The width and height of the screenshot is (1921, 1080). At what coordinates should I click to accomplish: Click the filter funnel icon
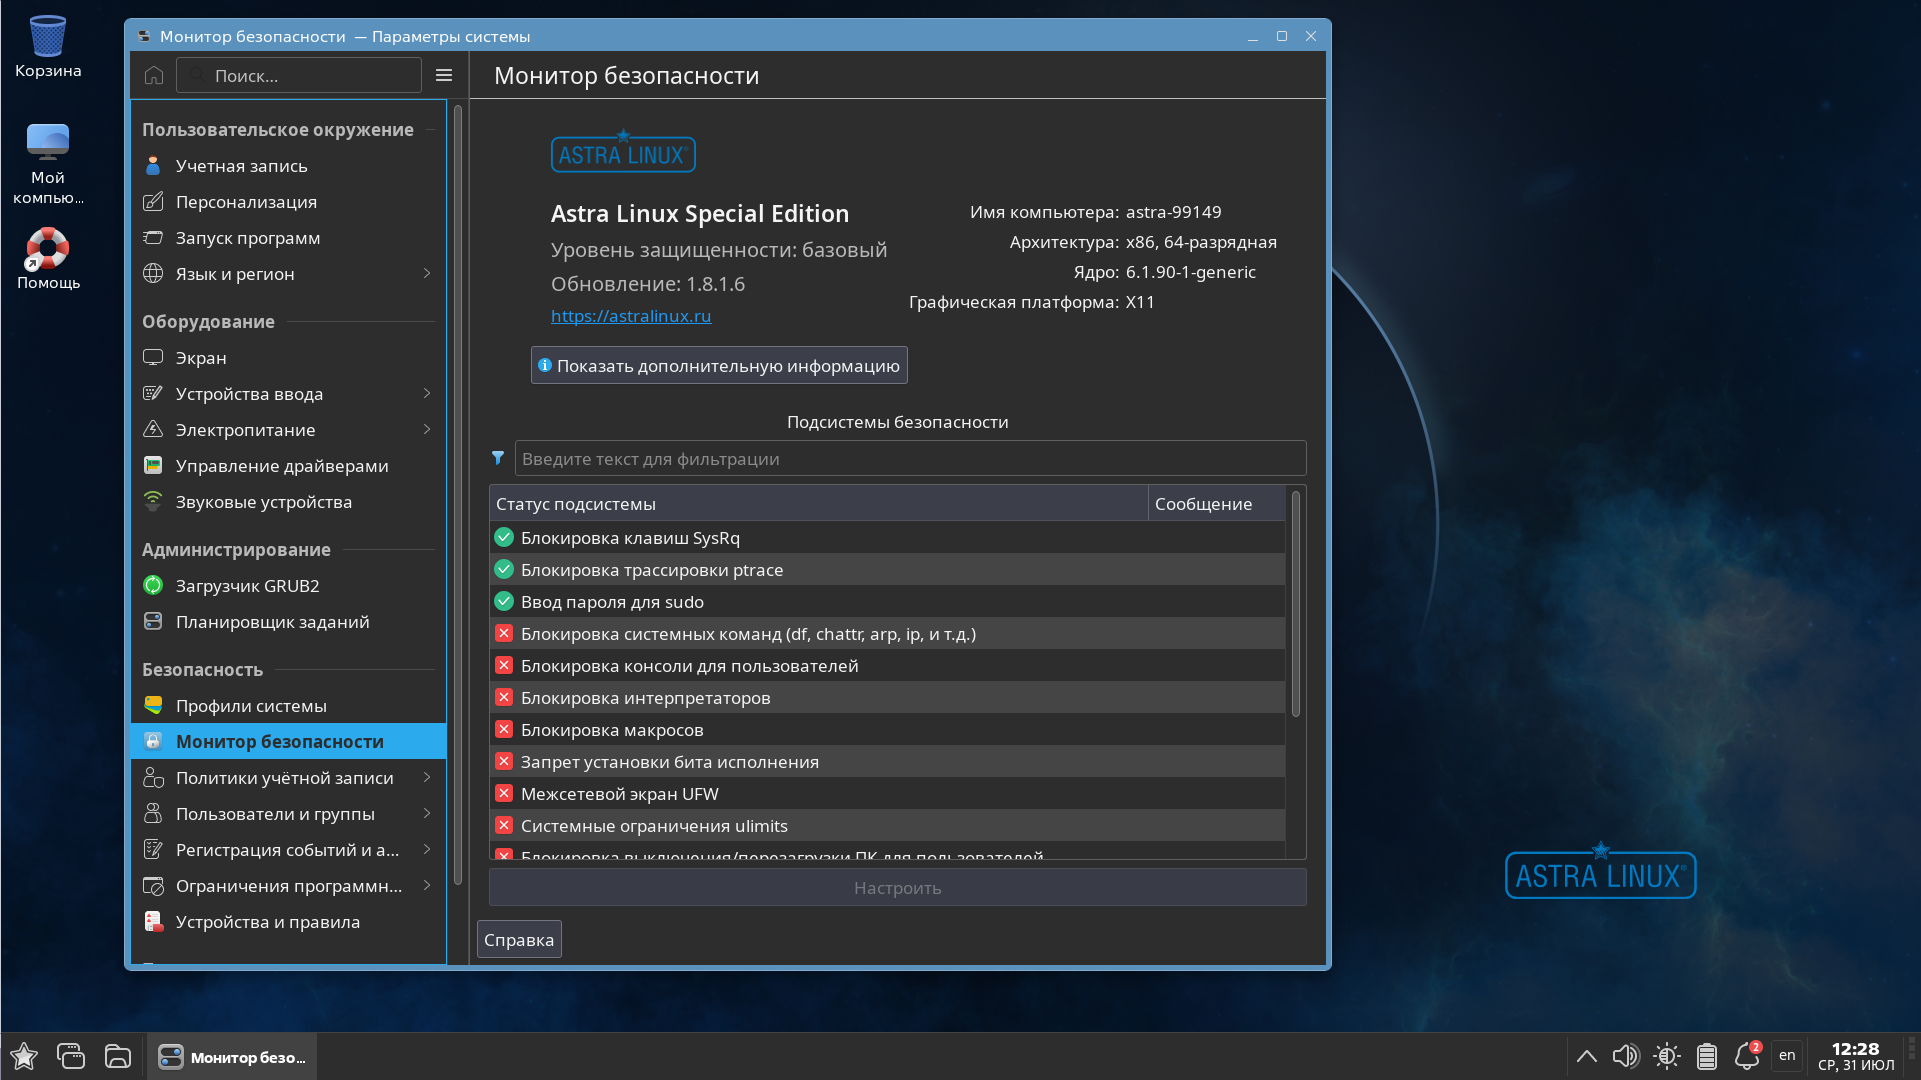click(x=498, y=458)
